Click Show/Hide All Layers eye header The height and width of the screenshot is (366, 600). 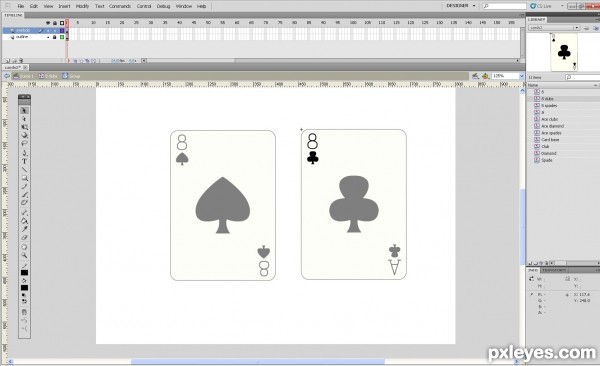(x=48, y=23)
